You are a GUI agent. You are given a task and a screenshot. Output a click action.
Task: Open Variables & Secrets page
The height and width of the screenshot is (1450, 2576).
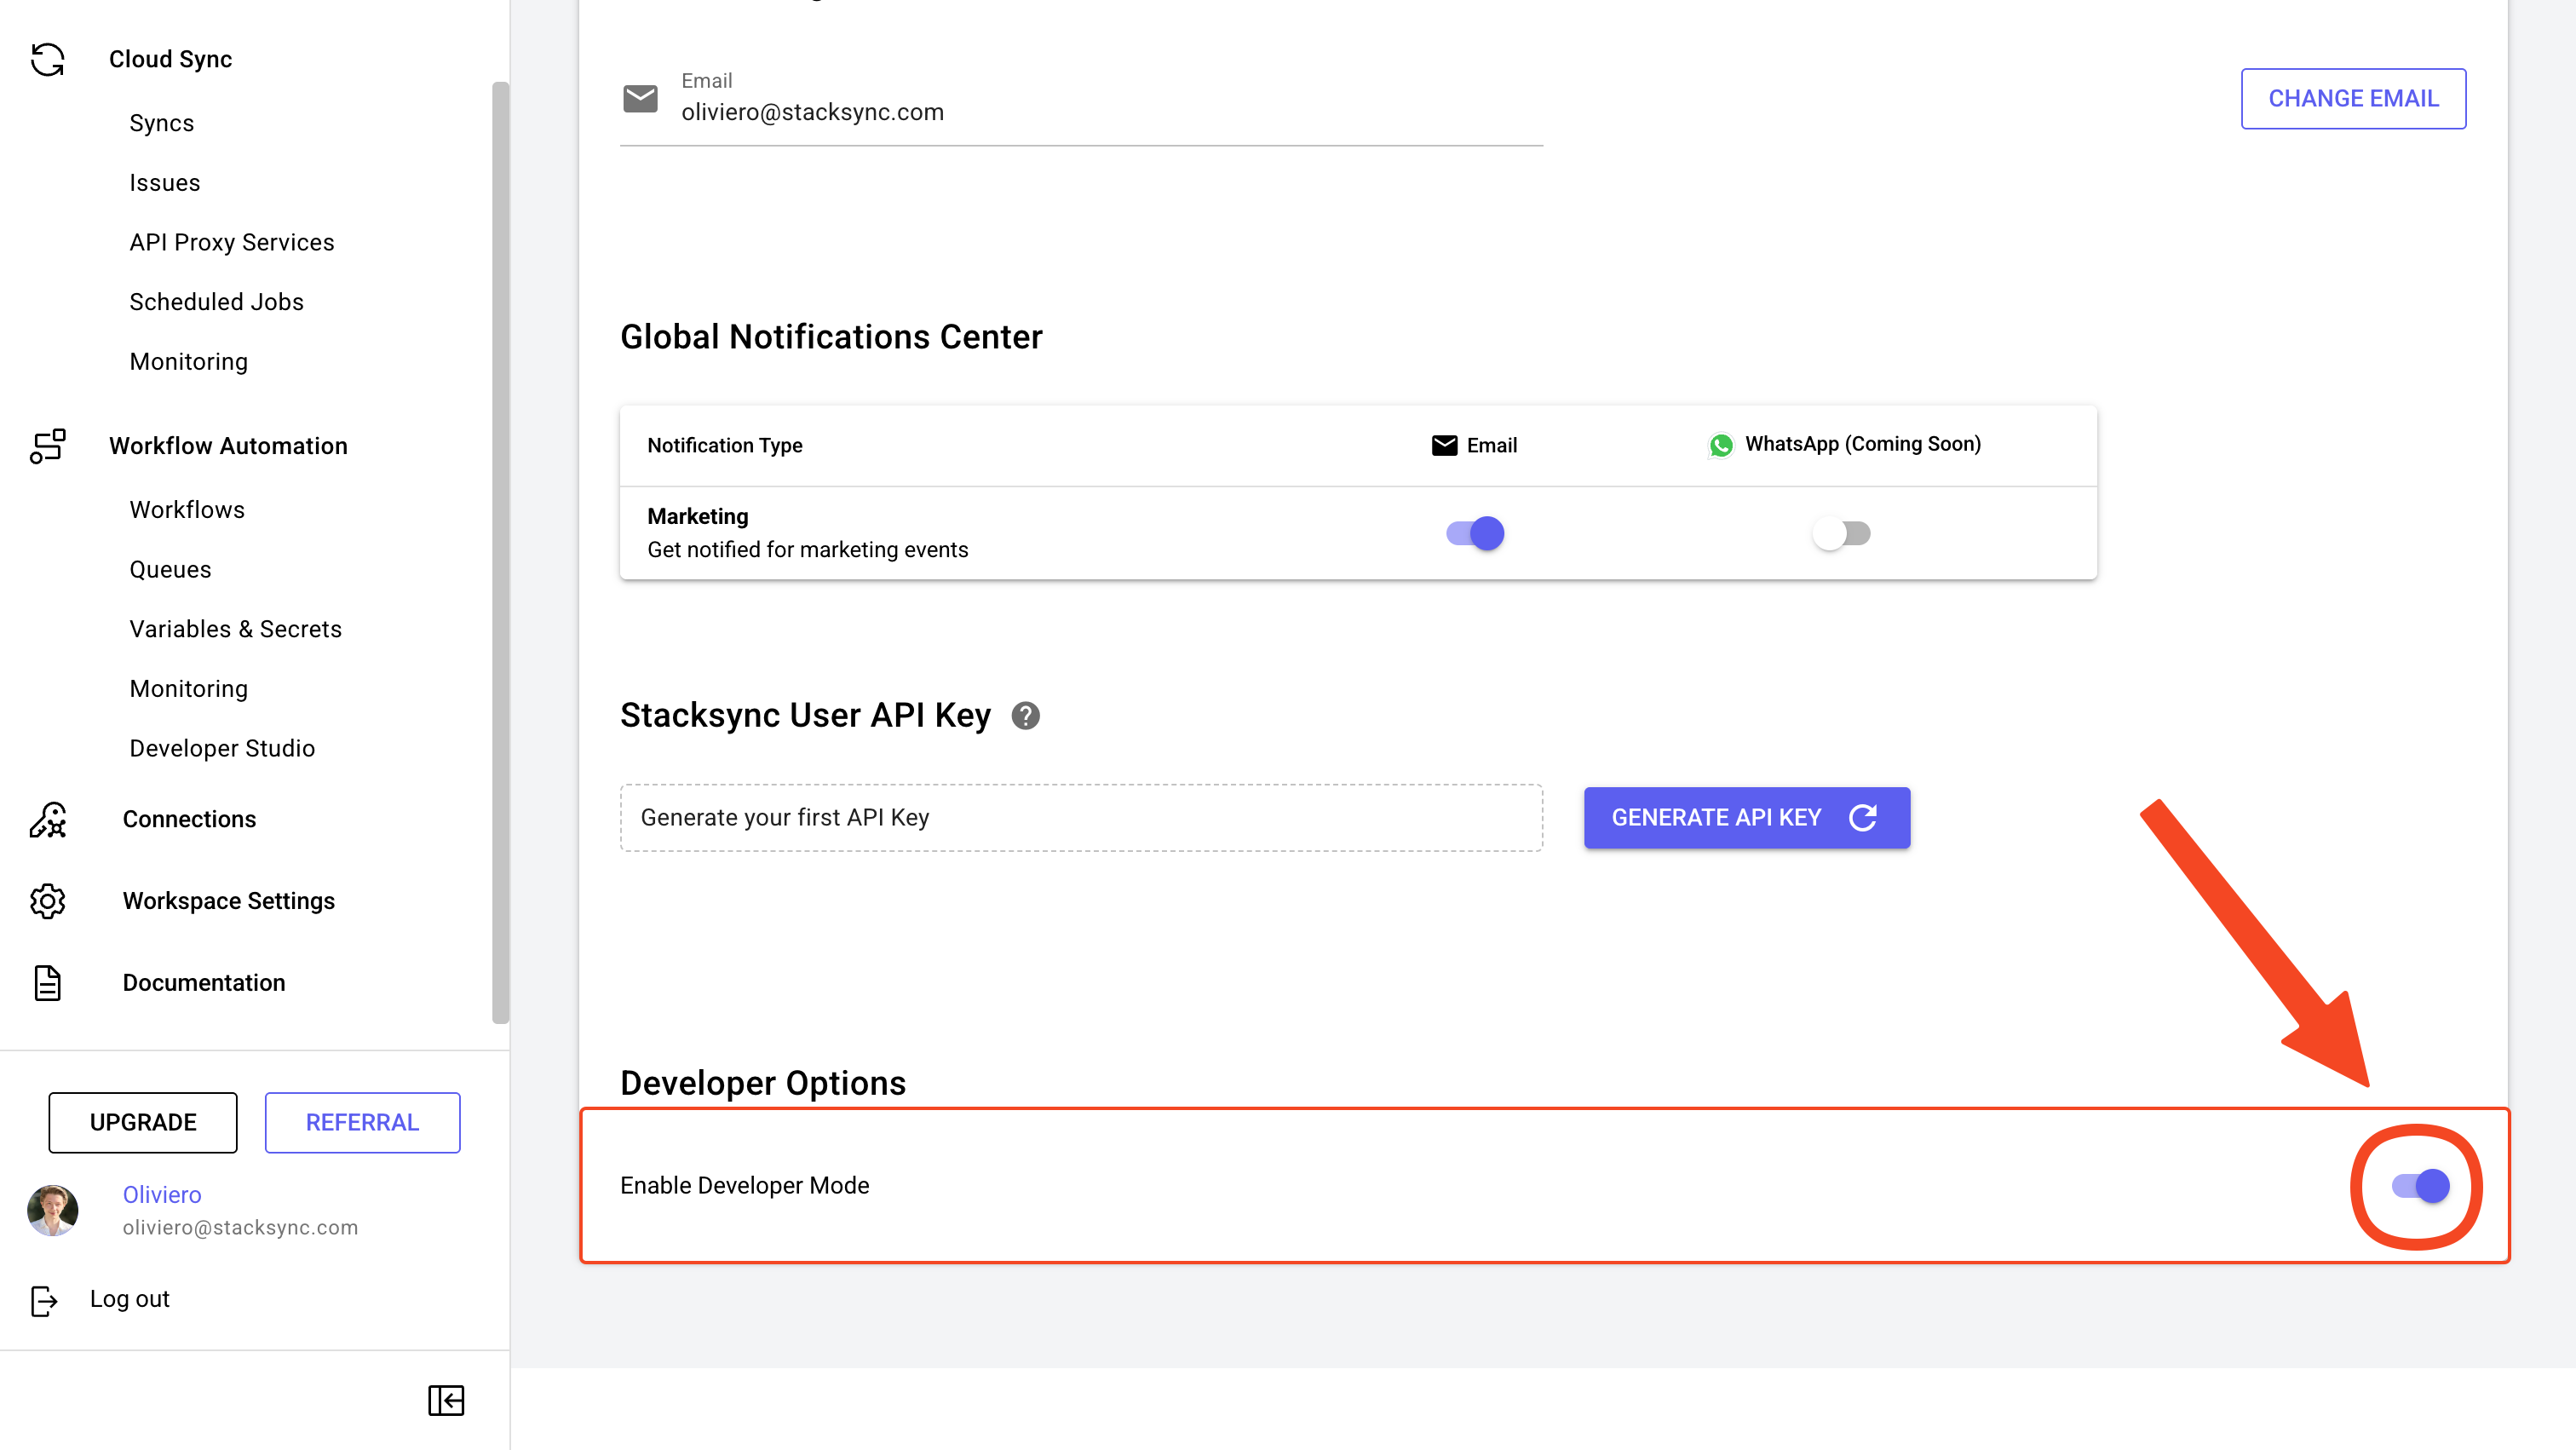235,629
